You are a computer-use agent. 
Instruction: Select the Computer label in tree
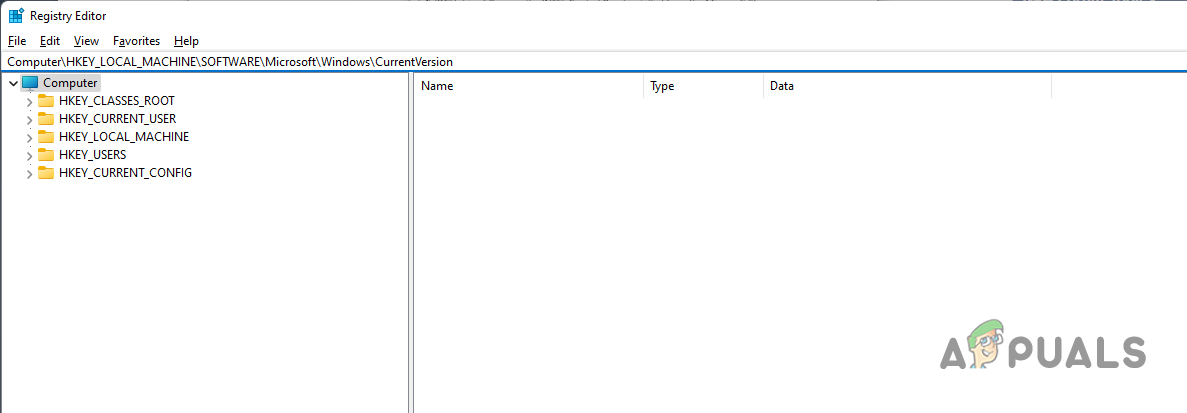pyautogui.click(x=70, y=83)
